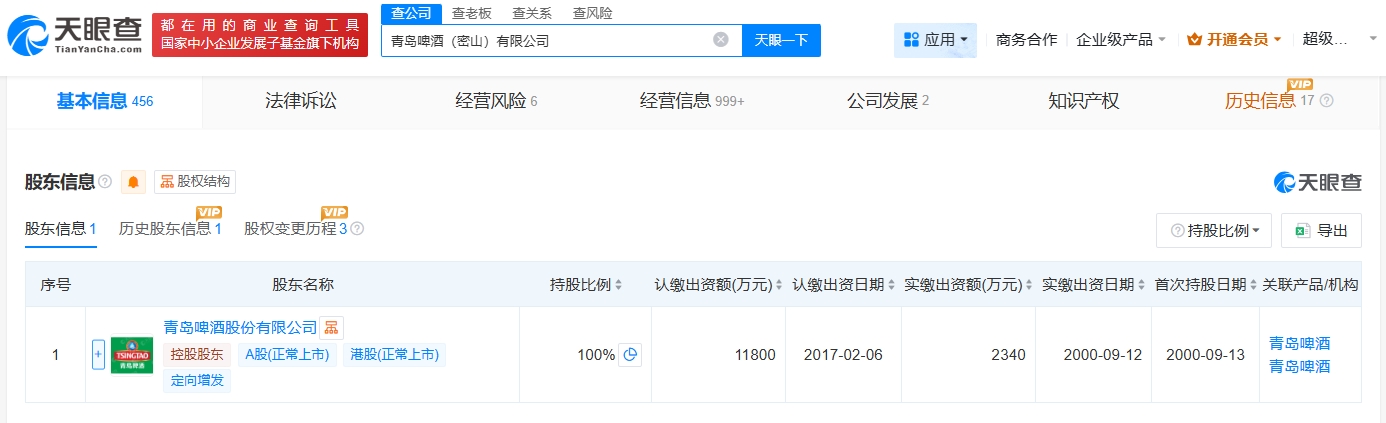Screen dimensions: 1386x423
Task: Export data with the 导出 button
Action: [x=1321, y=230]
